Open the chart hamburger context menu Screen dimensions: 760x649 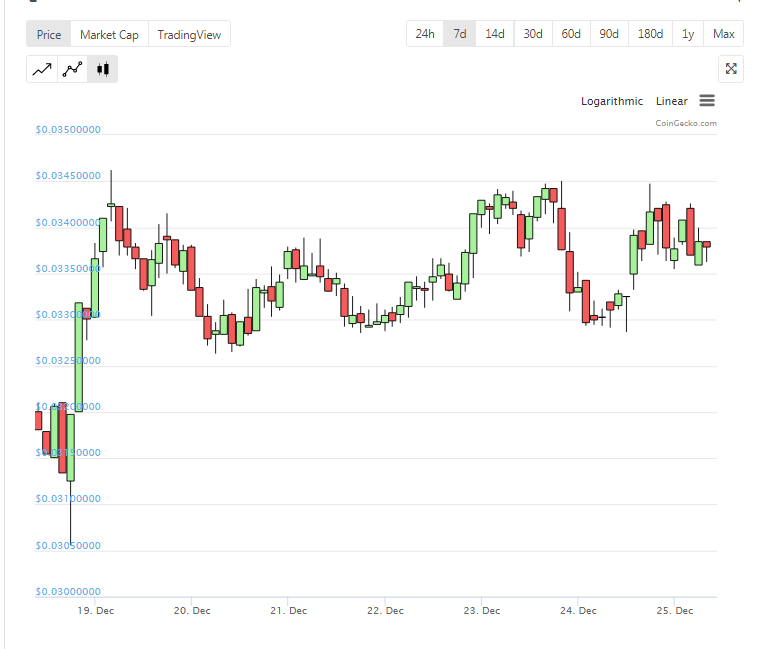coord(707,101)
